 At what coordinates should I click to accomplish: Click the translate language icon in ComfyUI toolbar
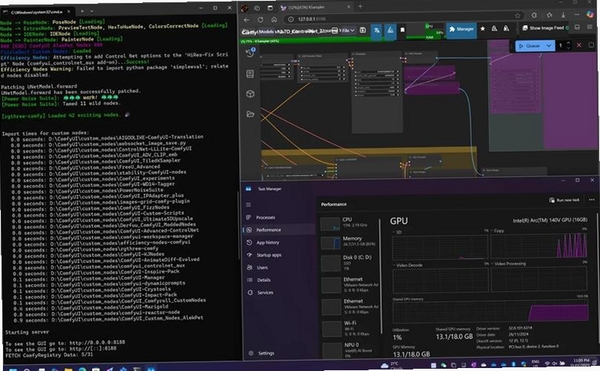(377, 31)
